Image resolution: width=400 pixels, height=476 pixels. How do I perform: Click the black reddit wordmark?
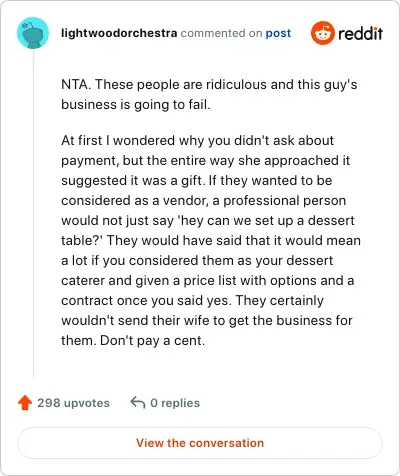click(360, 33)
